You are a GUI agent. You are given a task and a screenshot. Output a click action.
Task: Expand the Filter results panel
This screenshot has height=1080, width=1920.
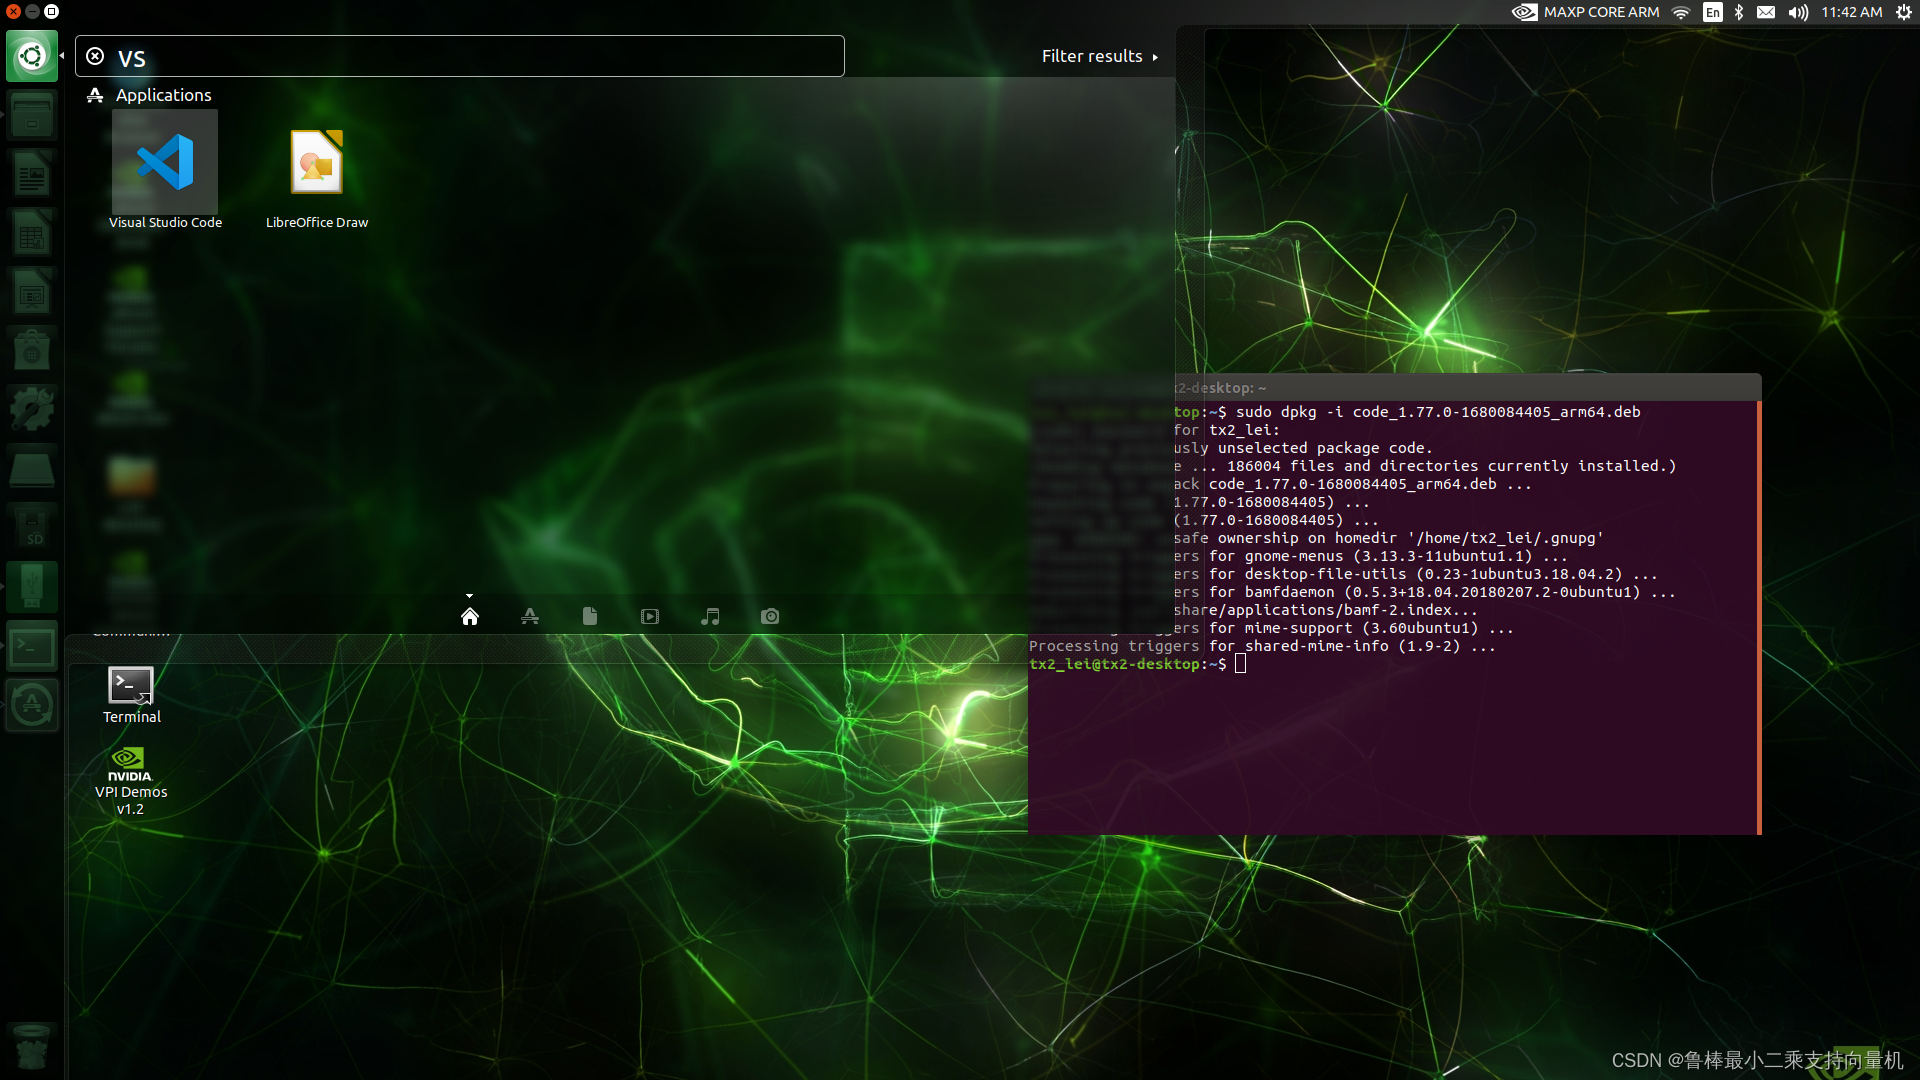1100,56
